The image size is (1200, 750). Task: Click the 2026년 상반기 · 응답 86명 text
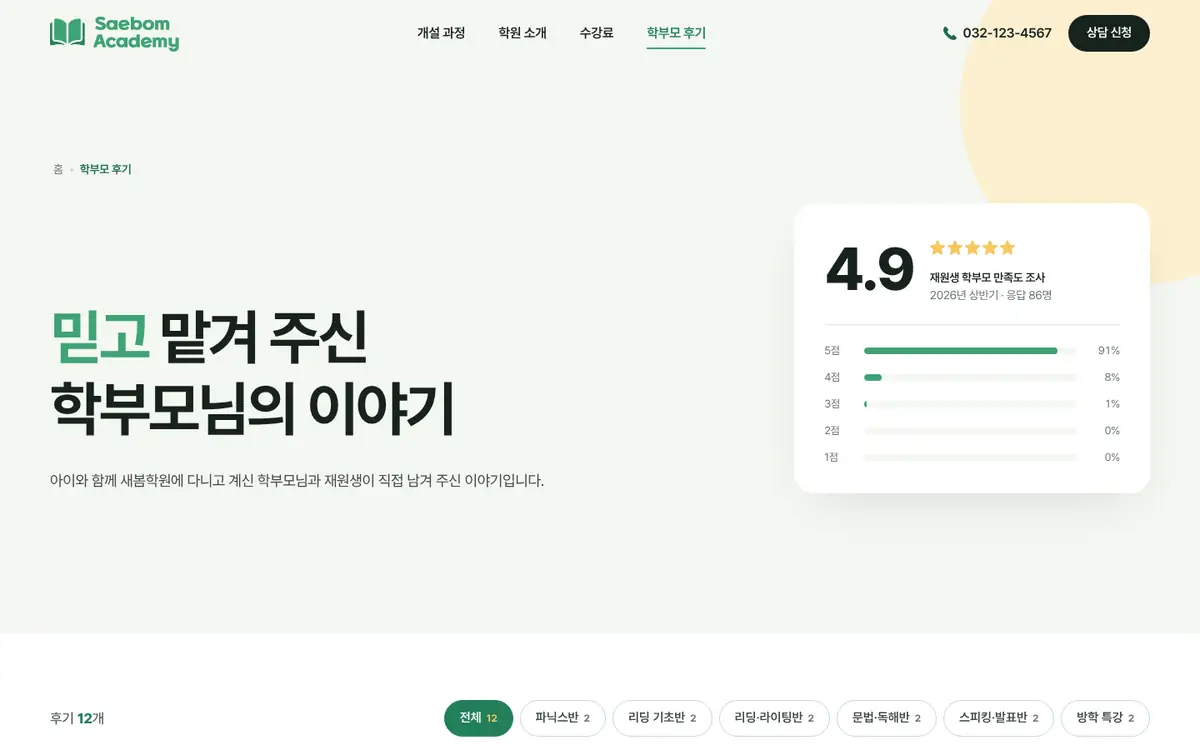pos(990,295)
